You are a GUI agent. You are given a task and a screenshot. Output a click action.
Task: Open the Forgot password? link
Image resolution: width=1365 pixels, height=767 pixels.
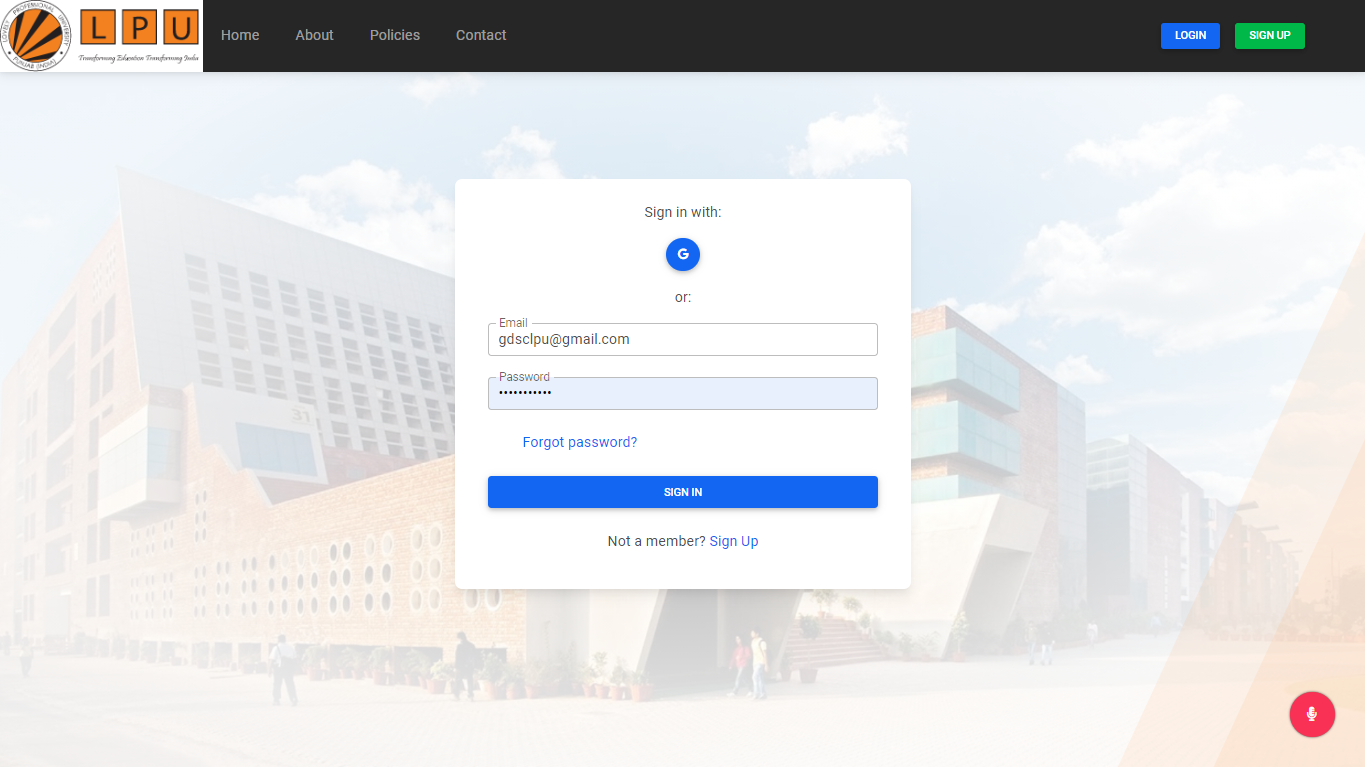click(x=580, y=442)
